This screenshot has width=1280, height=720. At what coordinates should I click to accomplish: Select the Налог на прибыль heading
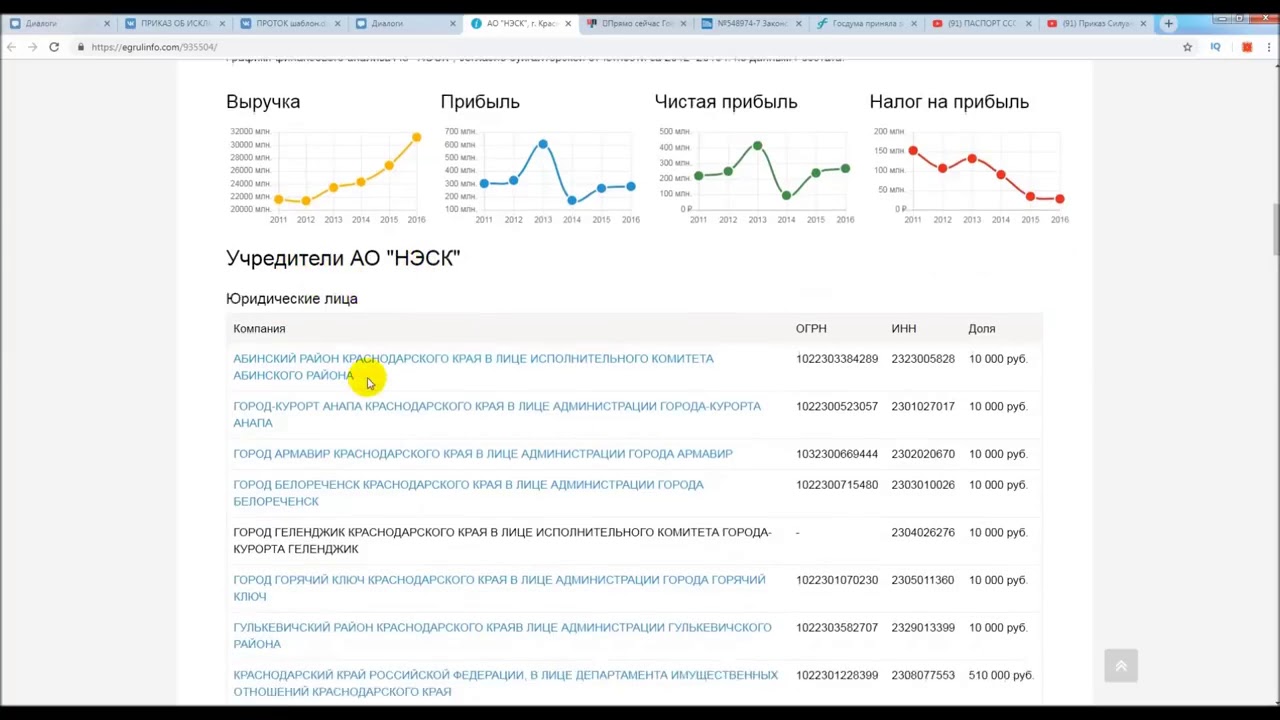[x=949, y=102]
